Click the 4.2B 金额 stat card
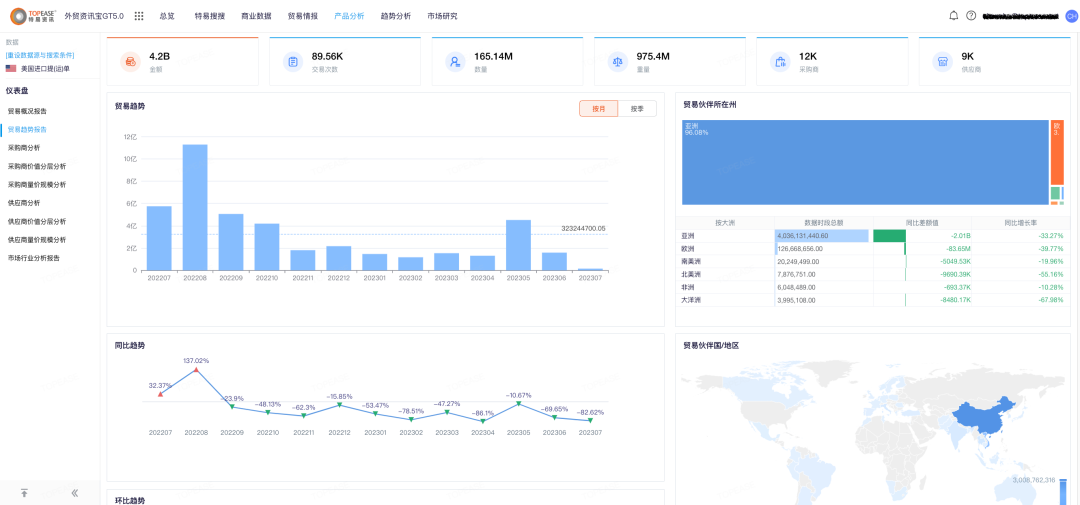Screen dimensions: 1080x505 (183, 61)
